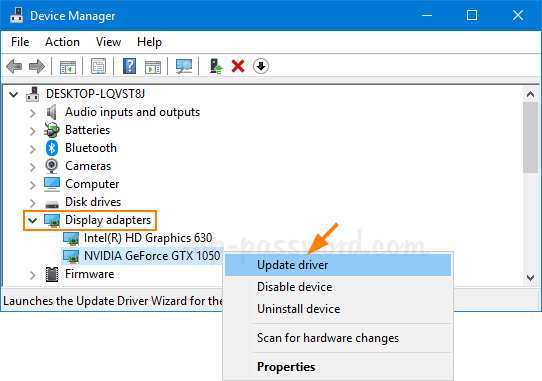
Task: Click the Disk drives category icon
Action: pyautogui.click(x=52, y=204)
